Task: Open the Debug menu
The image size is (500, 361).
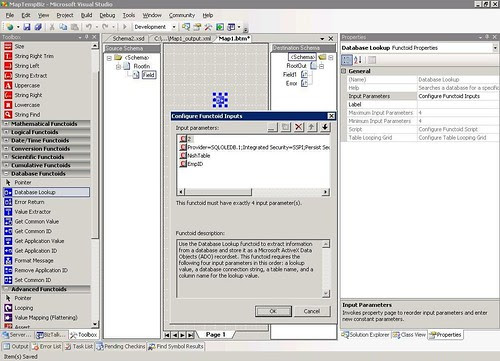Action: click(107, 15)
